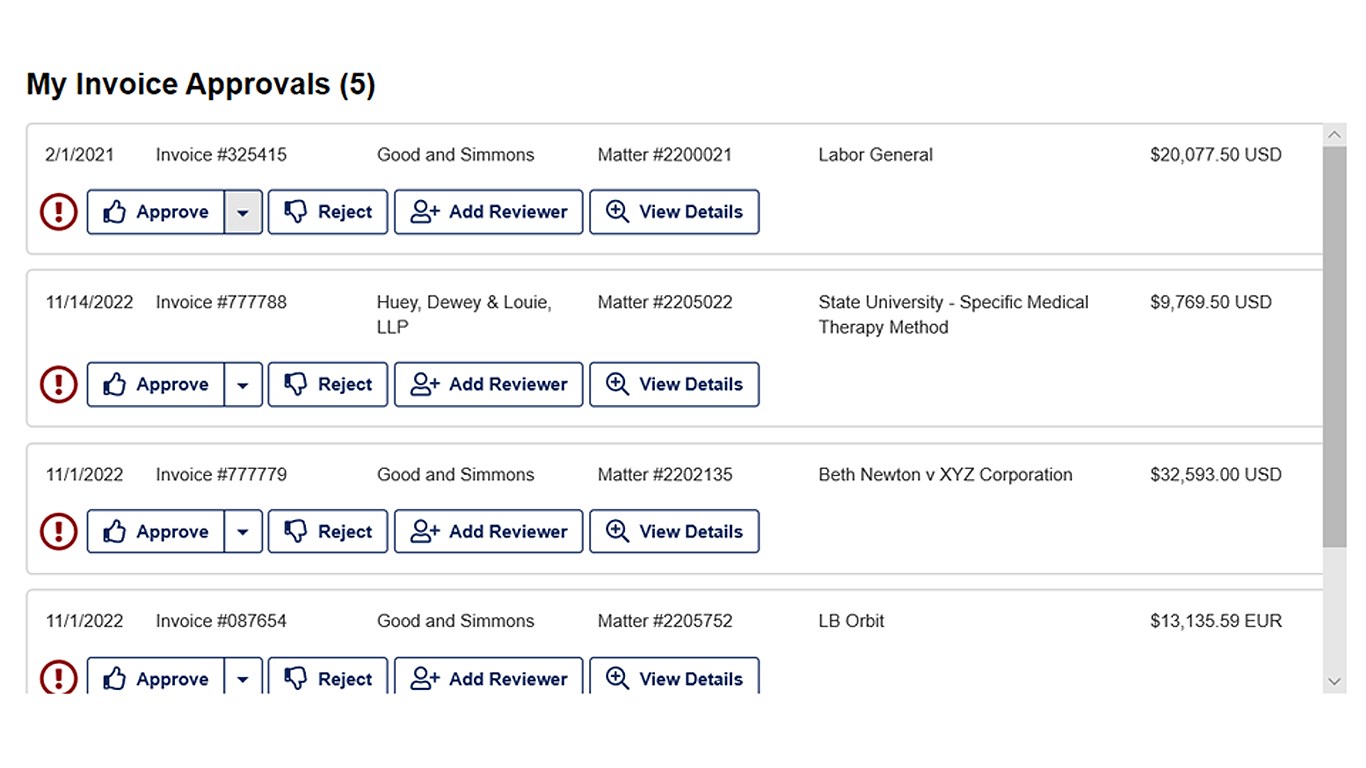Reject the State University matter invoice

click(x=328, y=385)
